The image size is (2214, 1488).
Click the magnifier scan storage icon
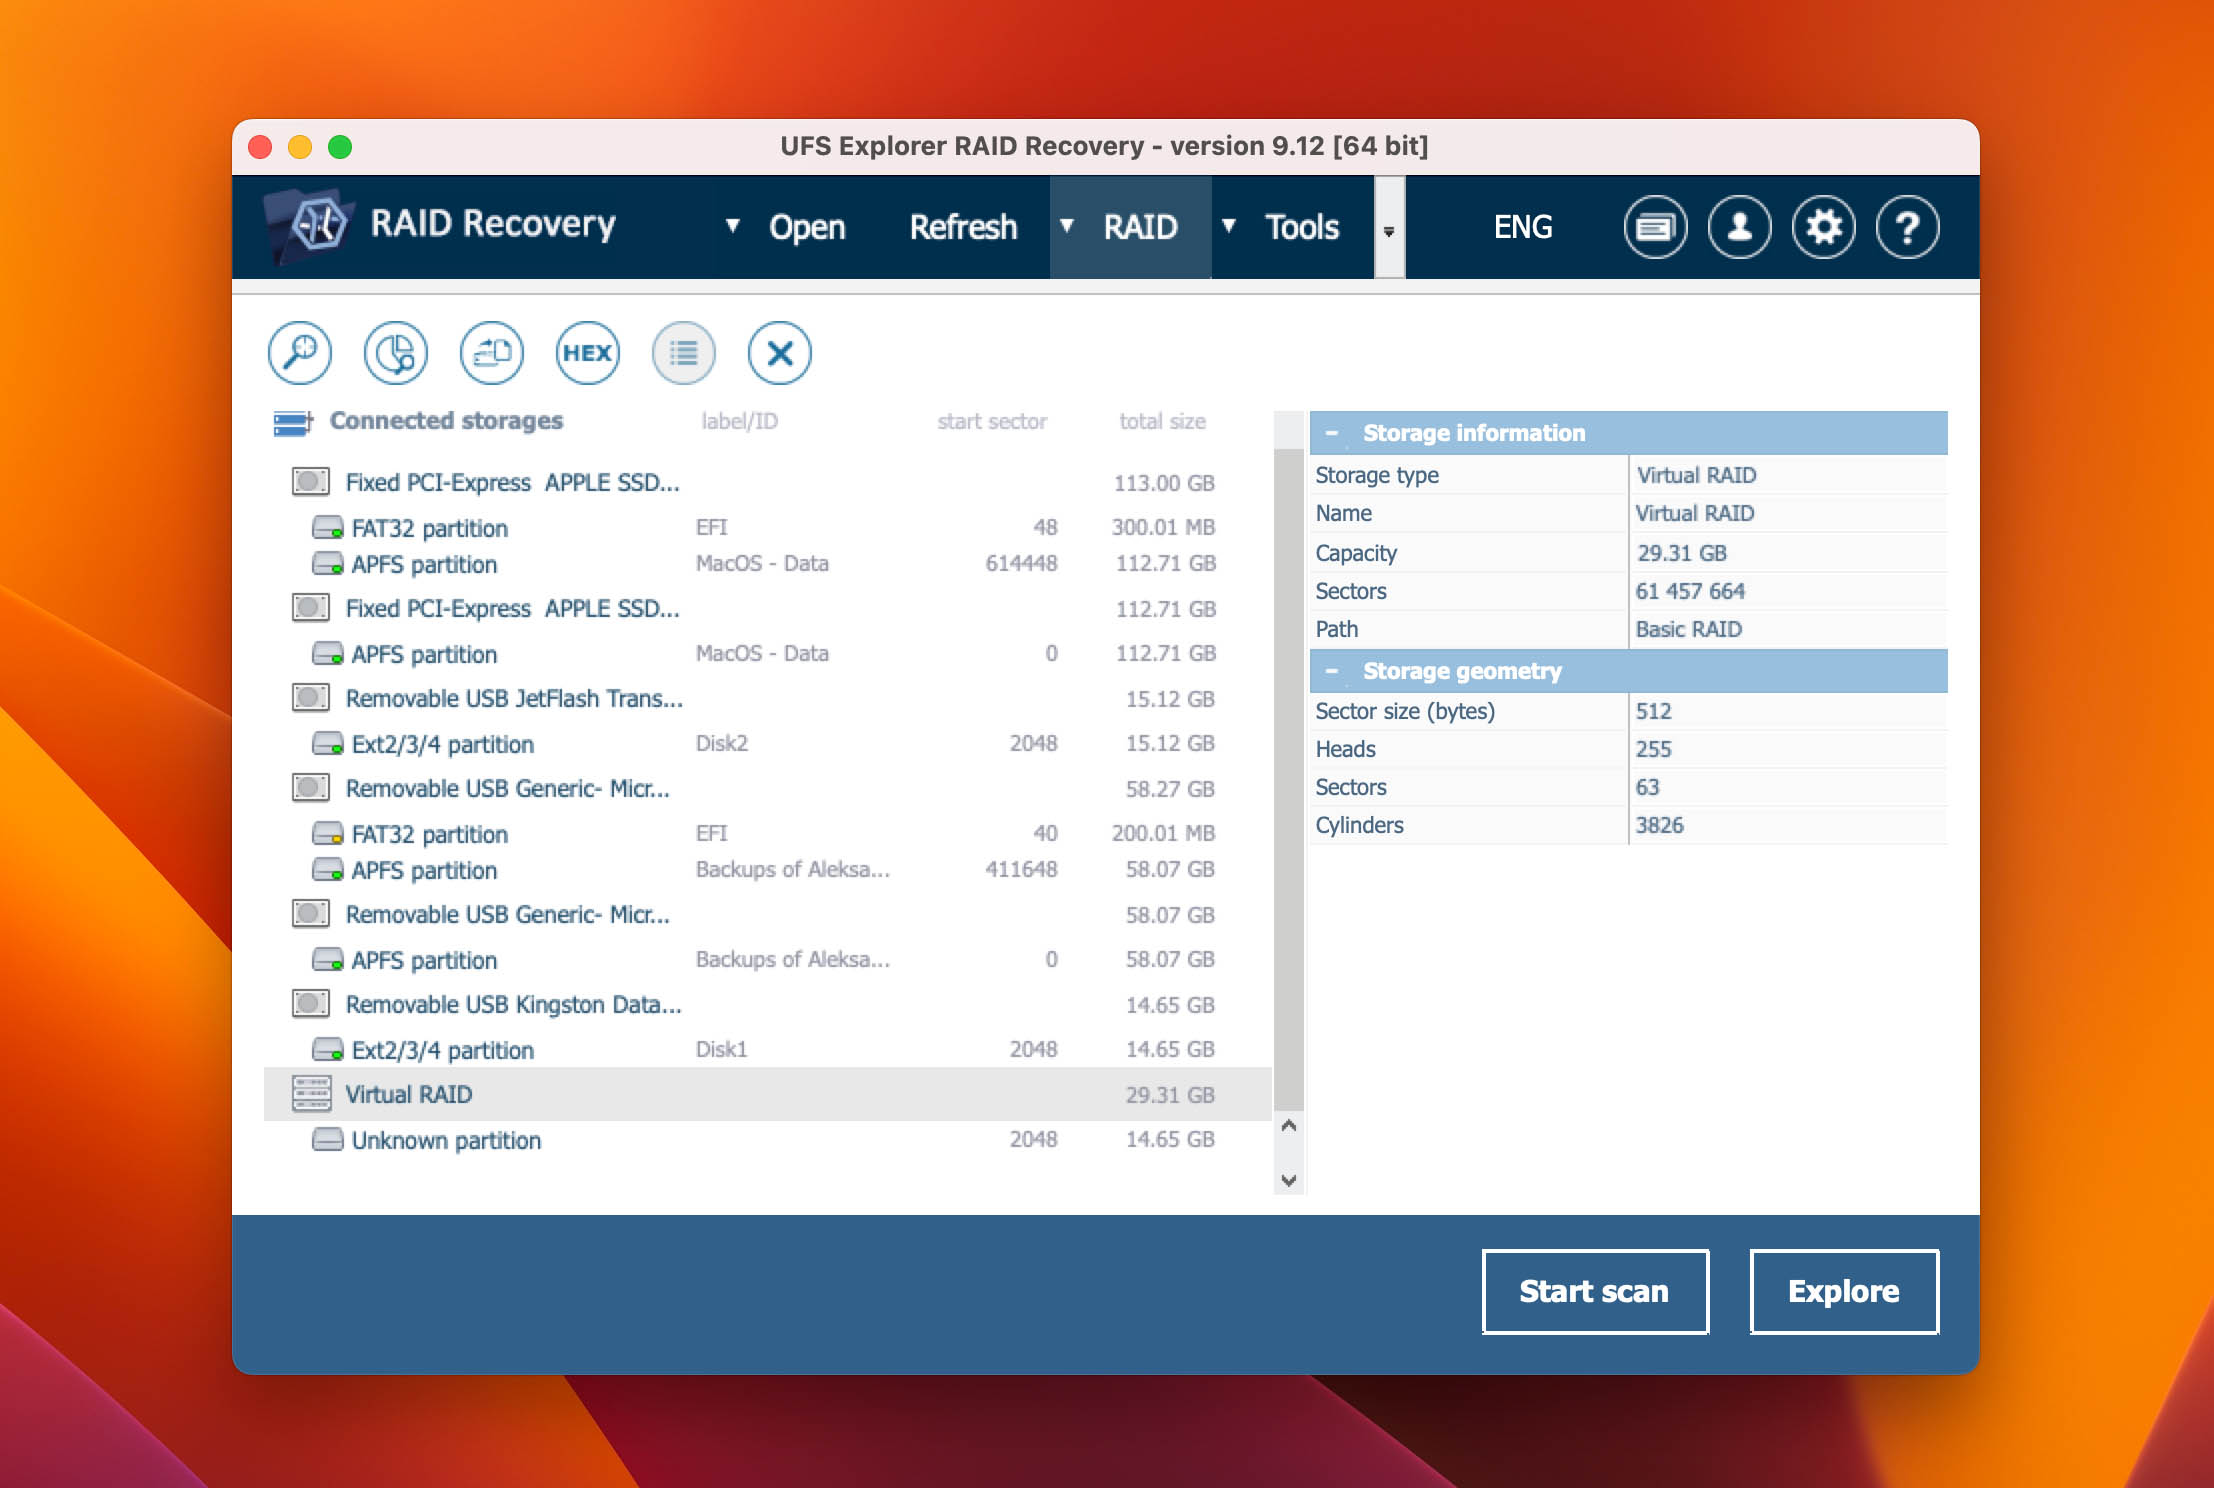tap(300, 353)
